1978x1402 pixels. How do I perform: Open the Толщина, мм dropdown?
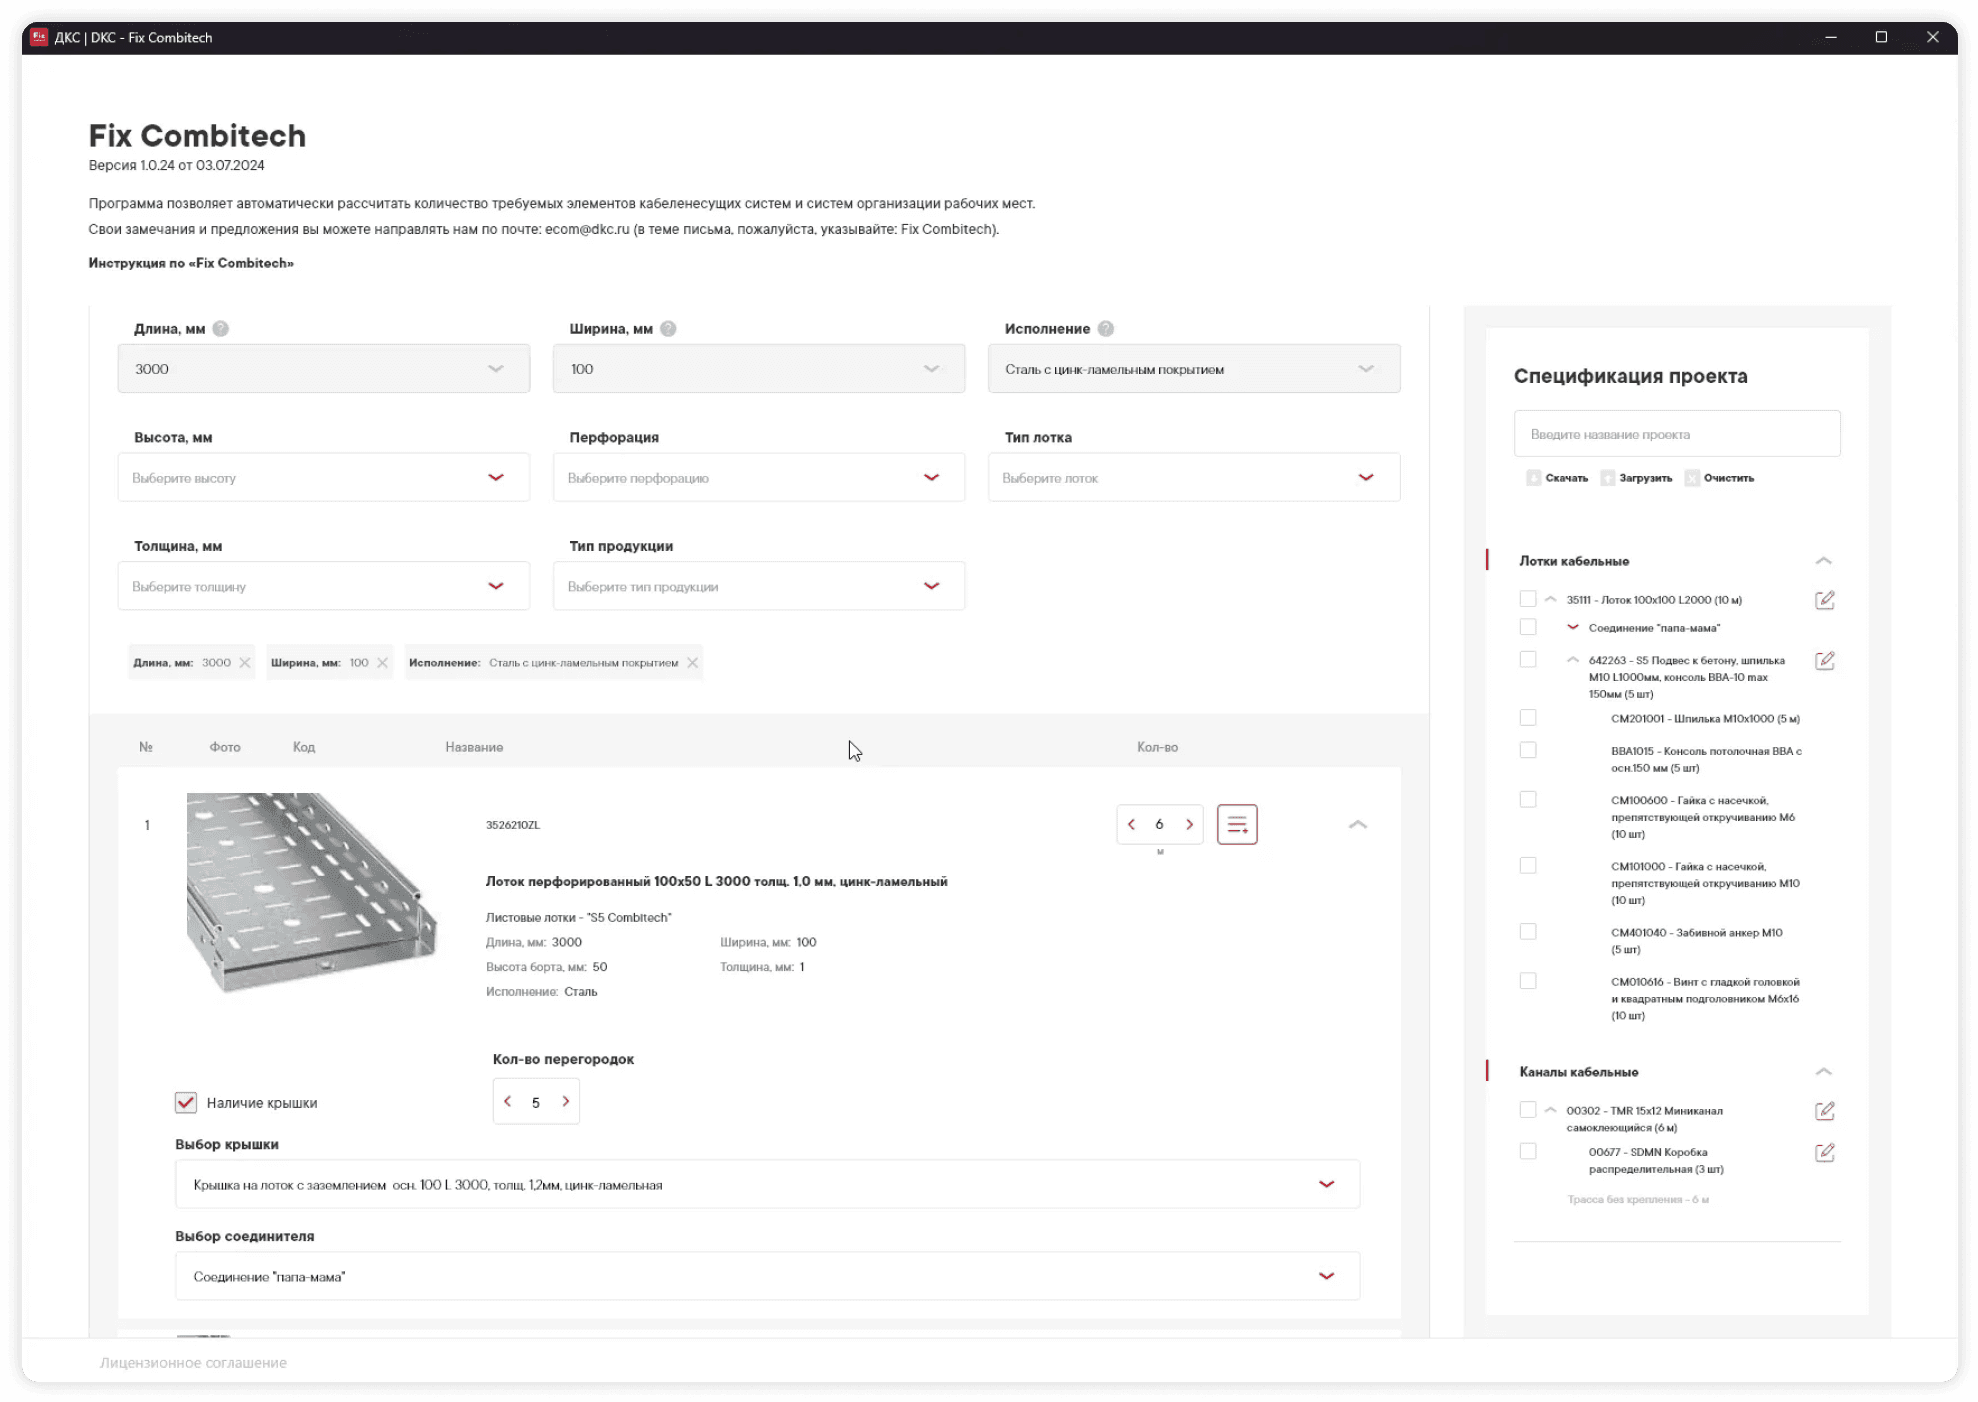pyautogui.click(x=324, y=587)
